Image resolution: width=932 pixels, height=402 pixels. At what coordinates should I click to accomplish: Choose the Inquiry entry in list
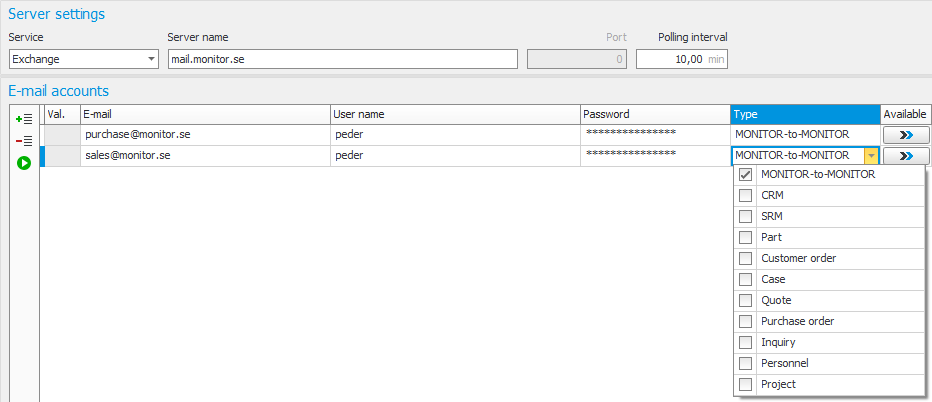[x=778, y=343]
